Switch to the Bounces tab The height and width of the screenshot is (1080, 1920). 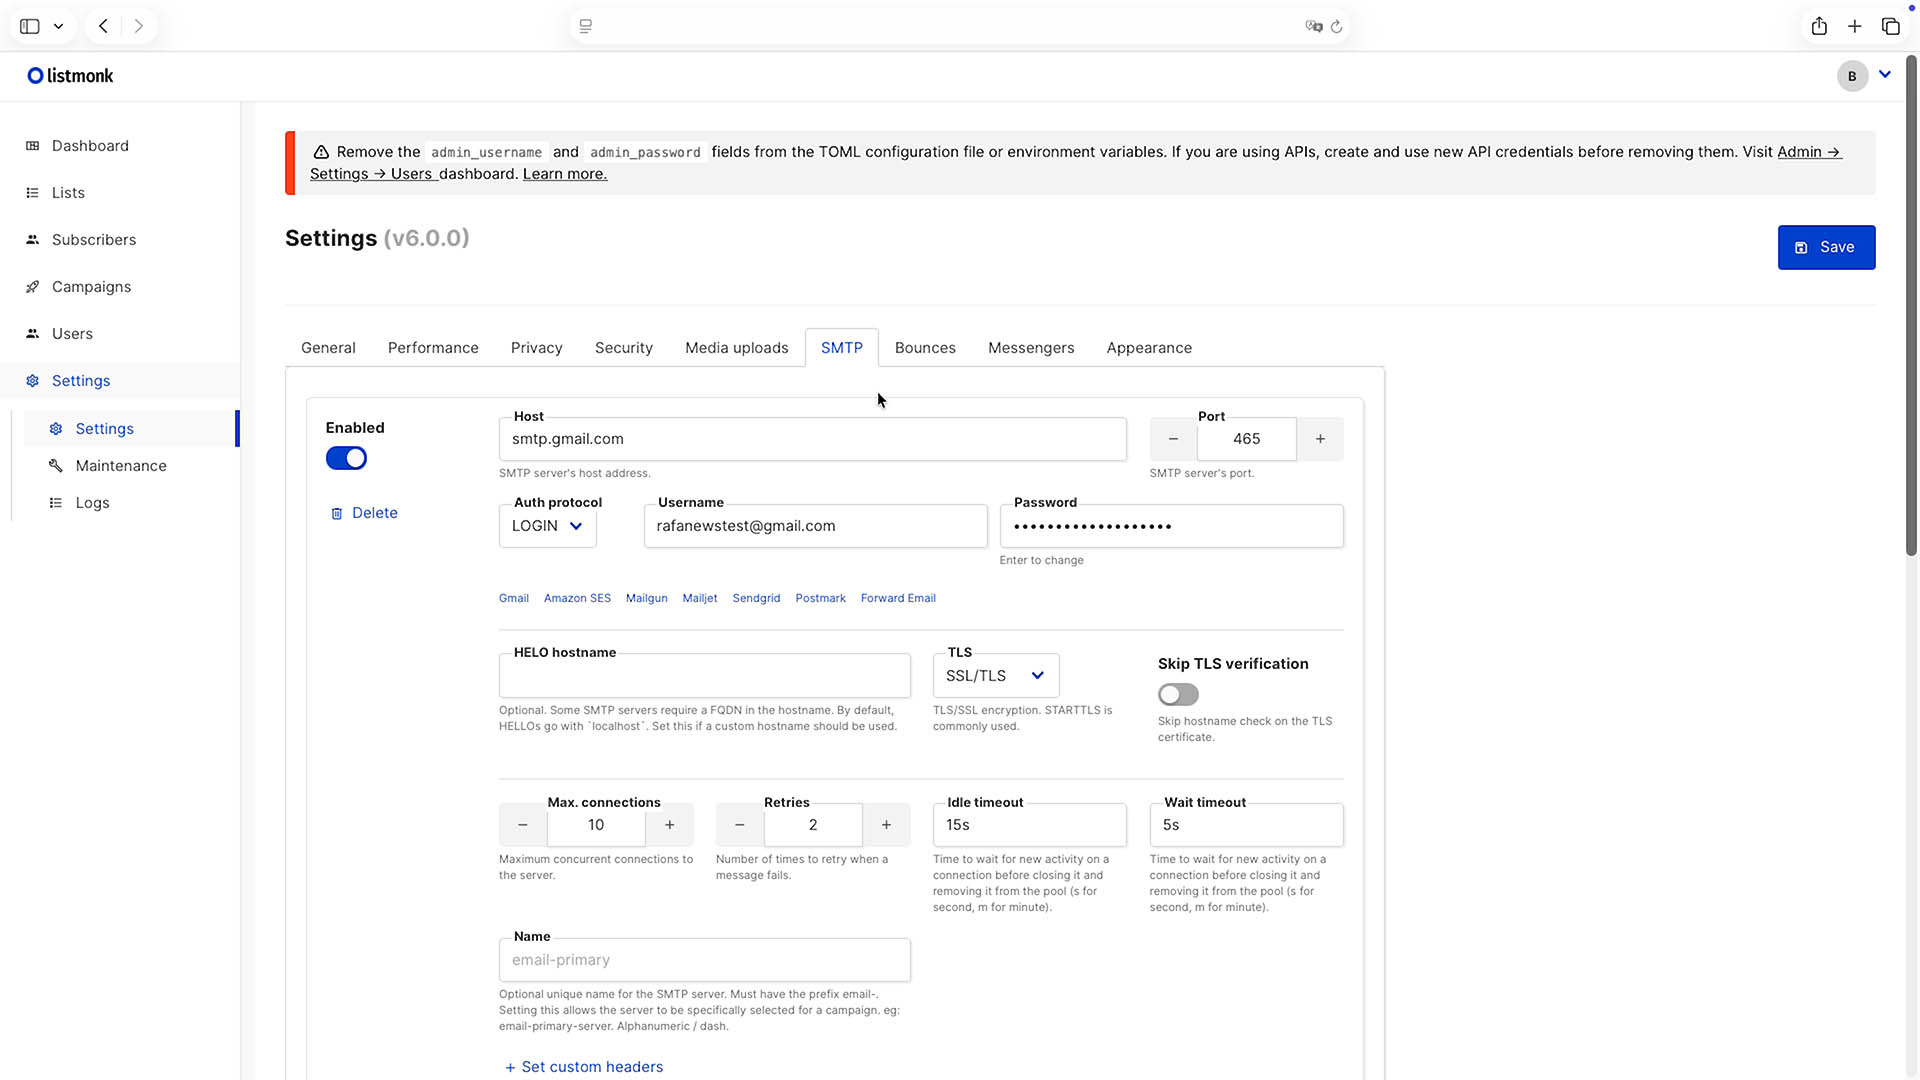[924, 347]
